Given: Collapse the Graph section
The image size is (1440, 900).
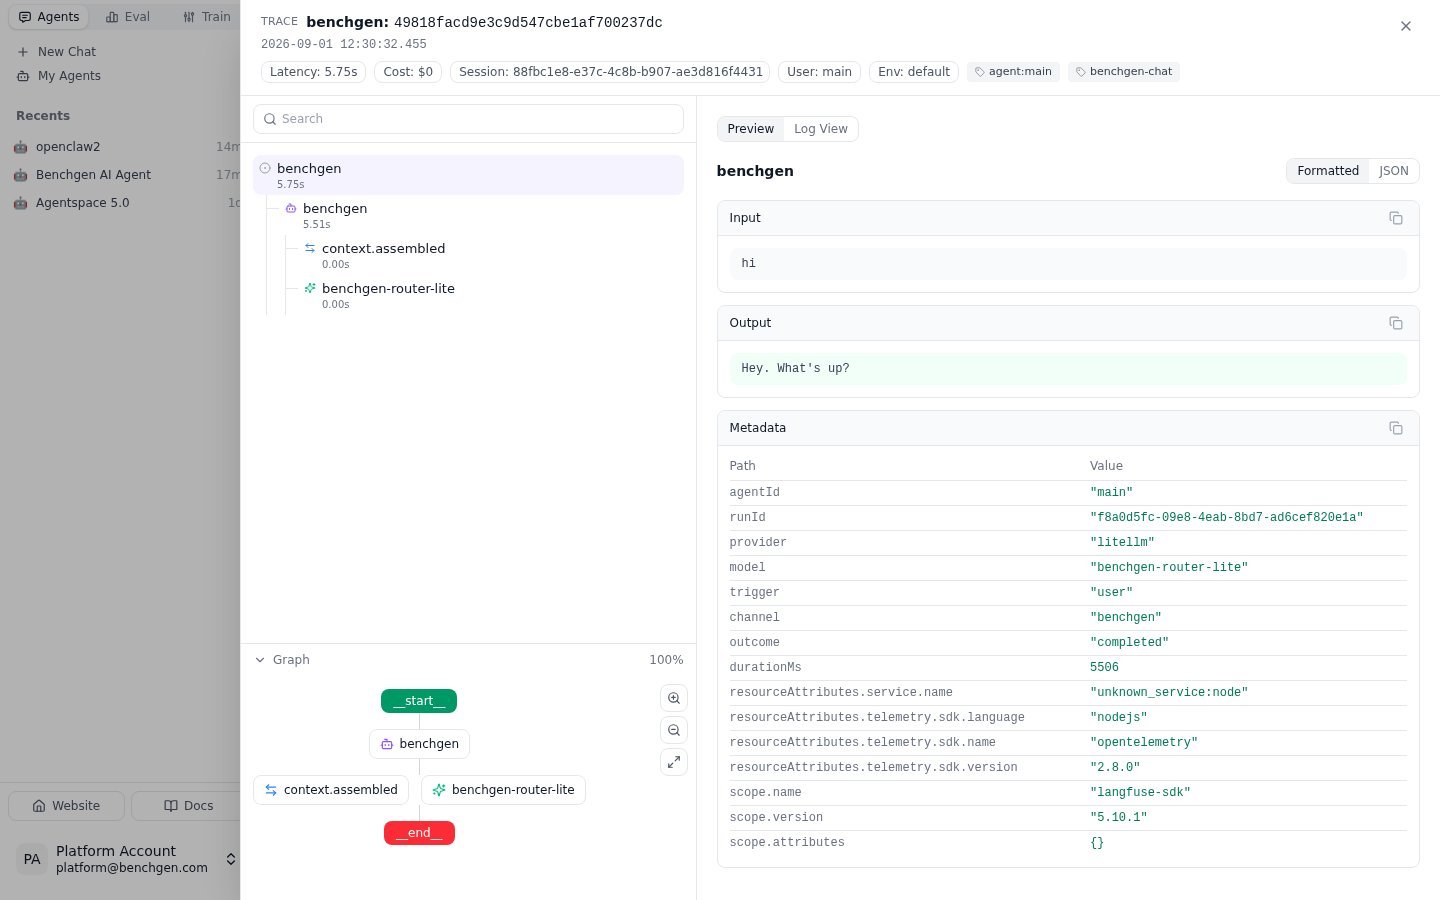Looking at the screenshot, I should (x=282, y=660).
